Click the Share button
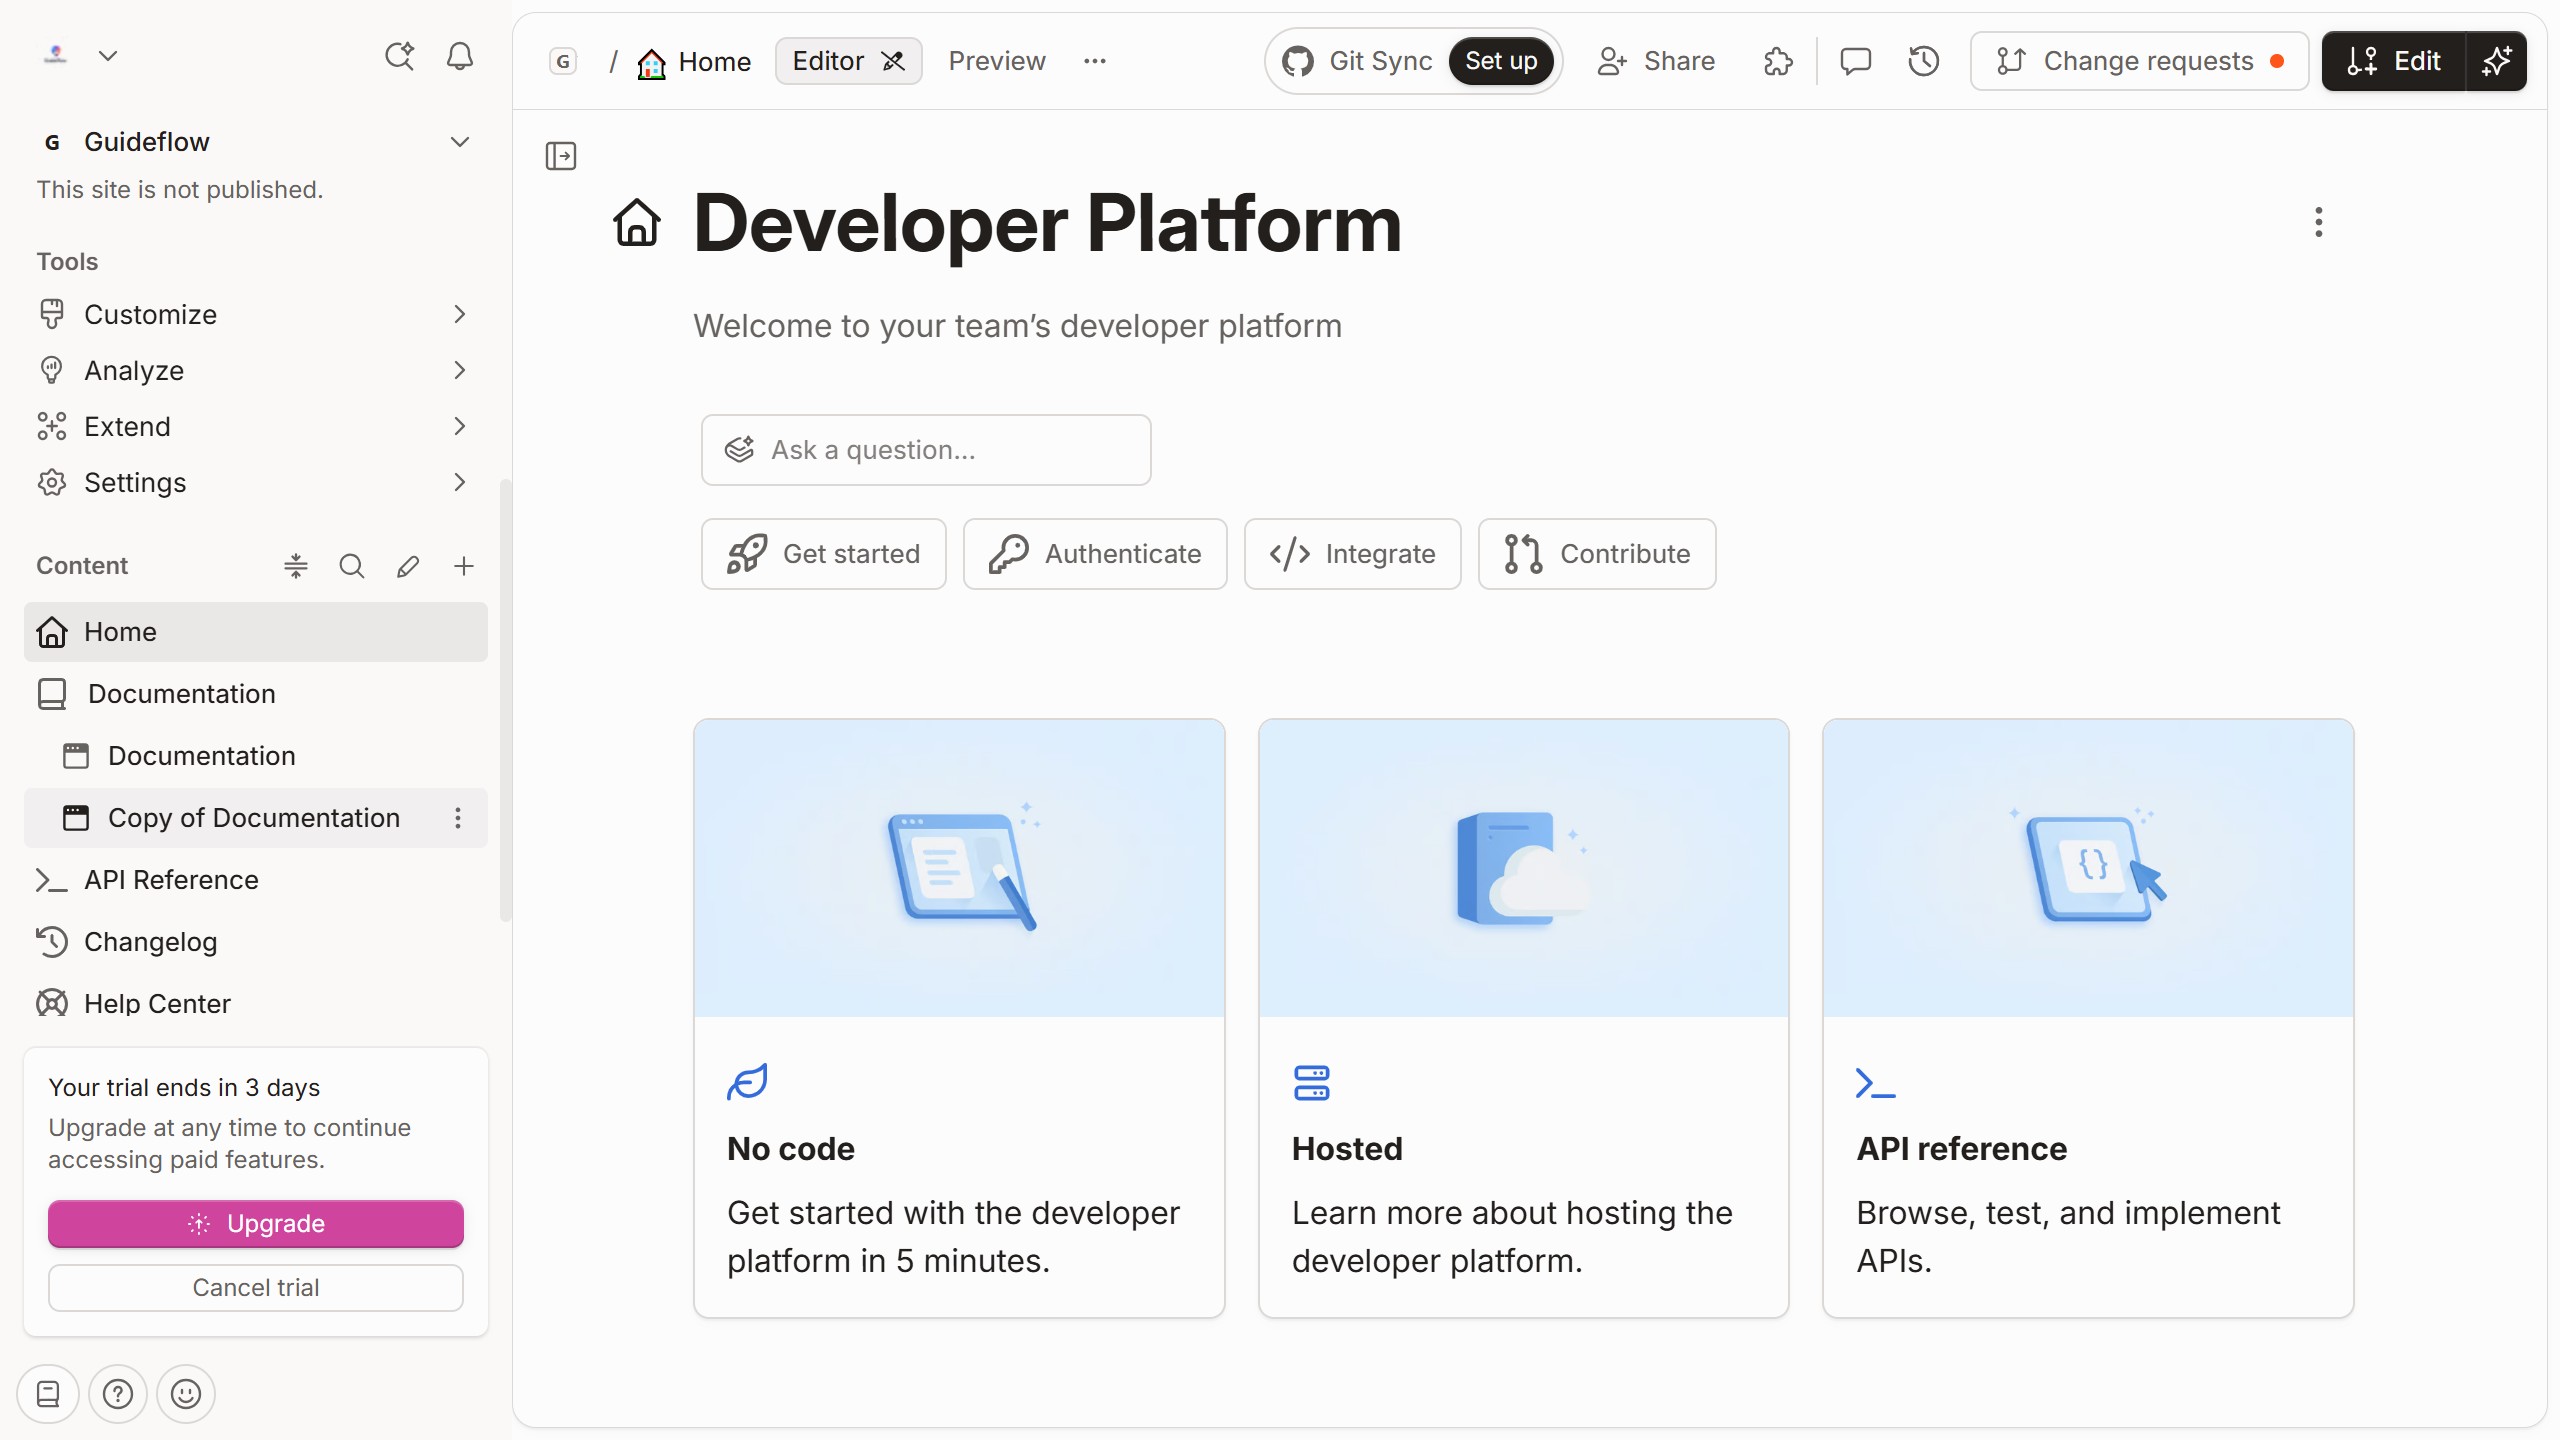Viewport: 2560px width, 1440px height. tap(1656, 62)
